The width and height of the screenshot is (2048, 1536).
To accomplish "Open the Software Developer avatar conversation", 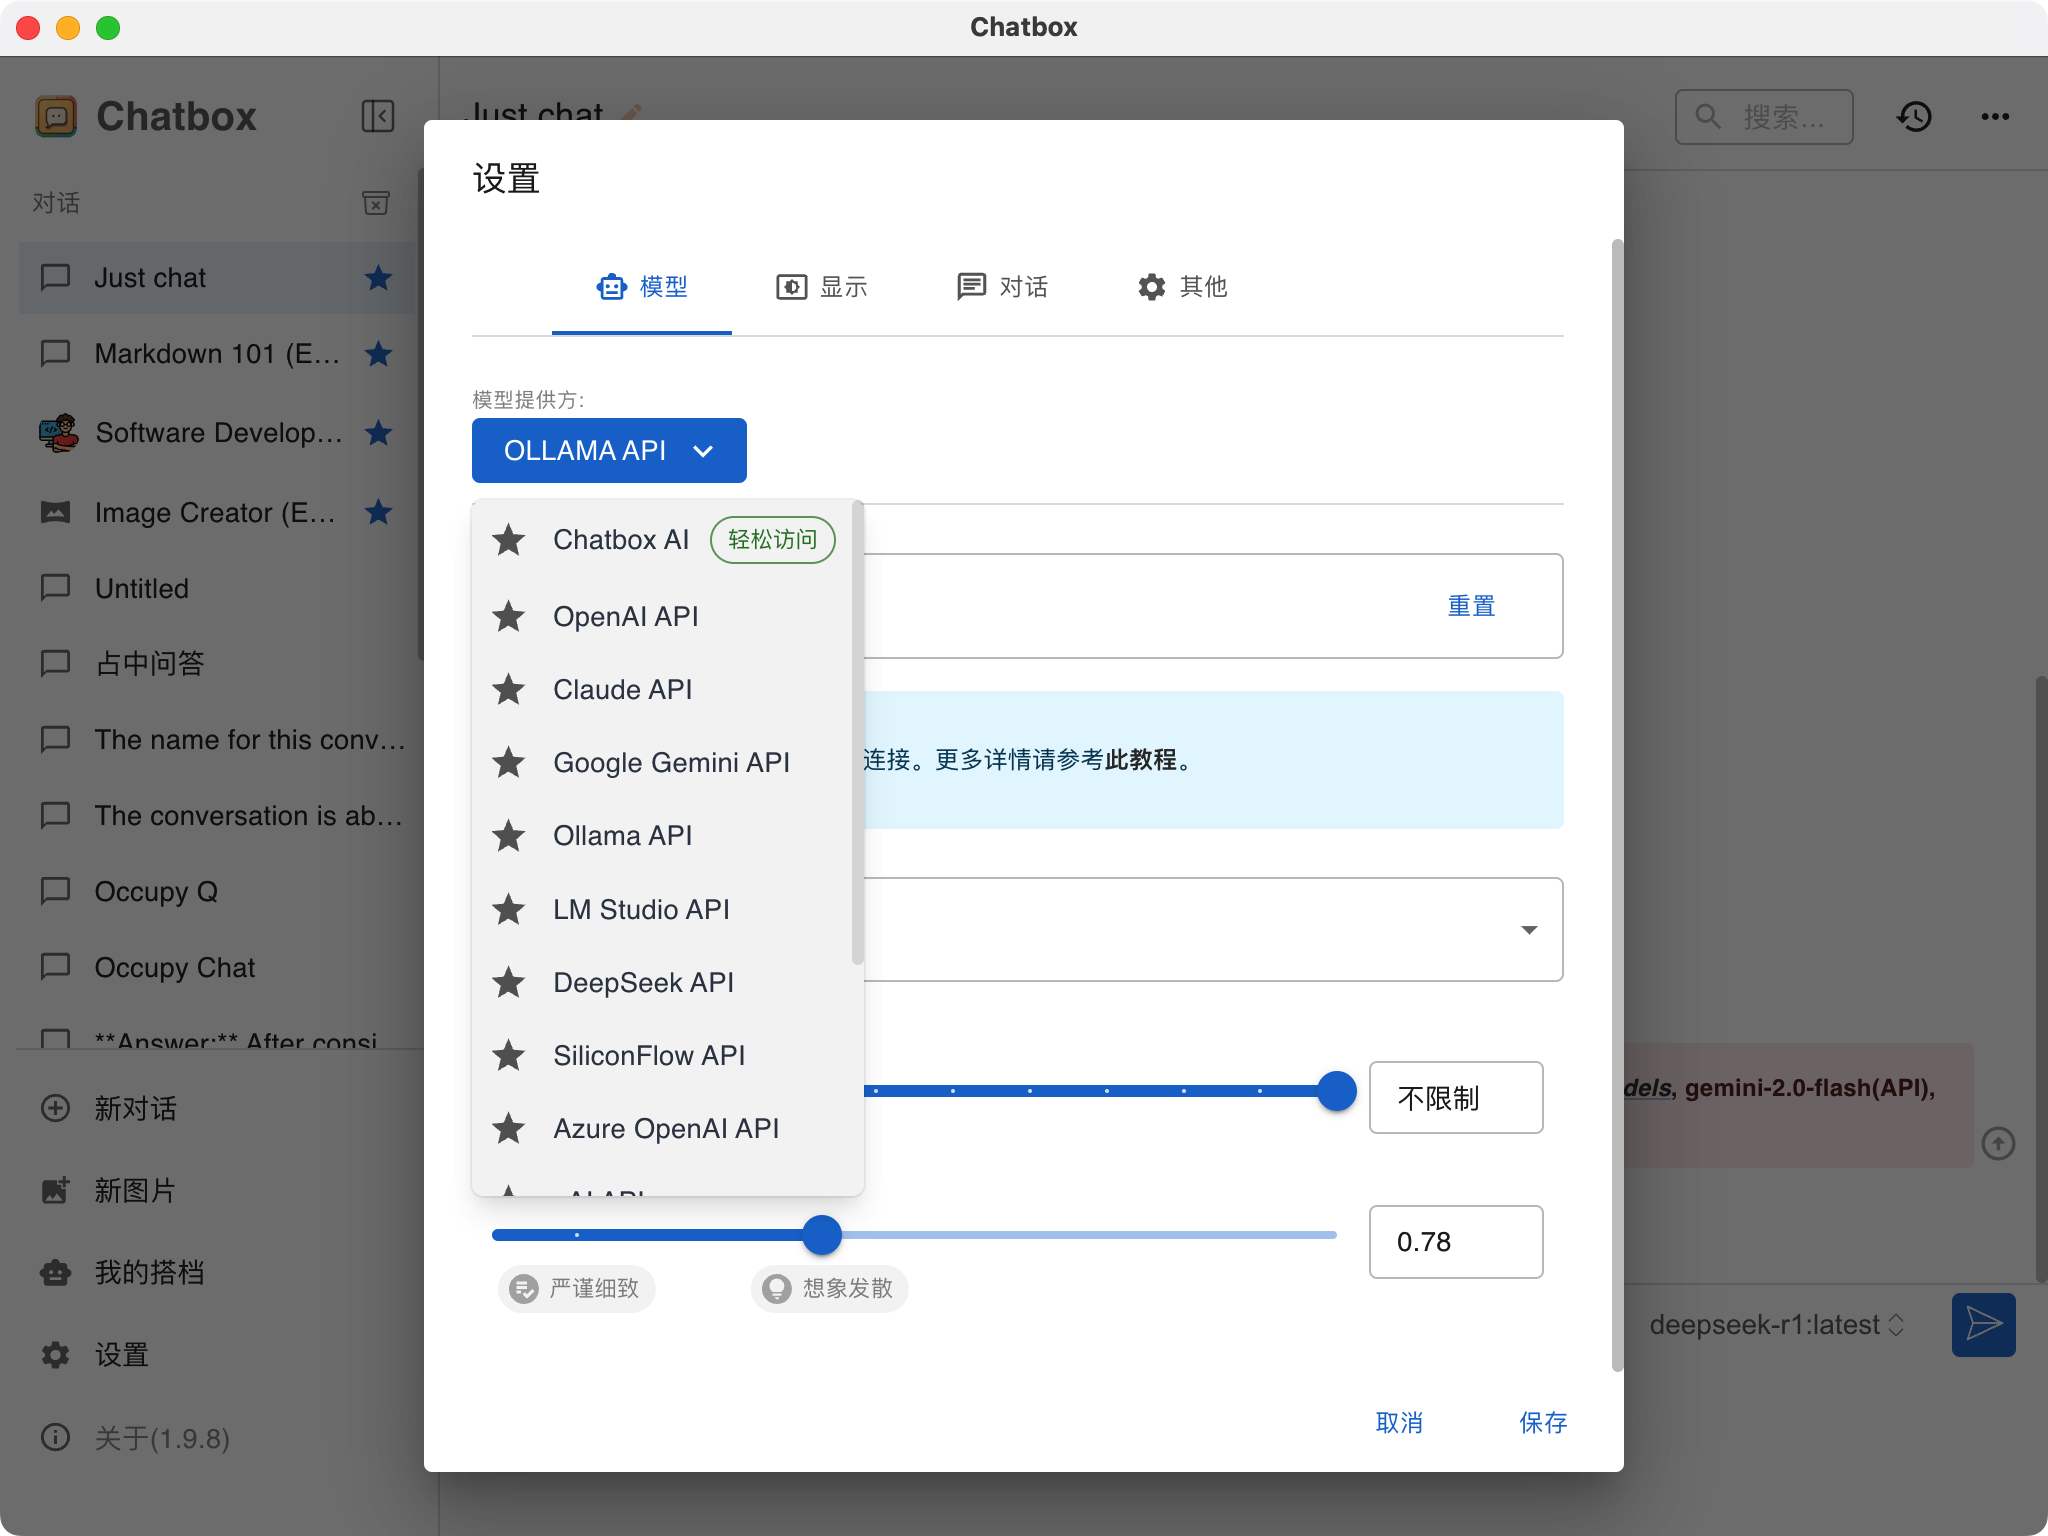I will (58, 432).
